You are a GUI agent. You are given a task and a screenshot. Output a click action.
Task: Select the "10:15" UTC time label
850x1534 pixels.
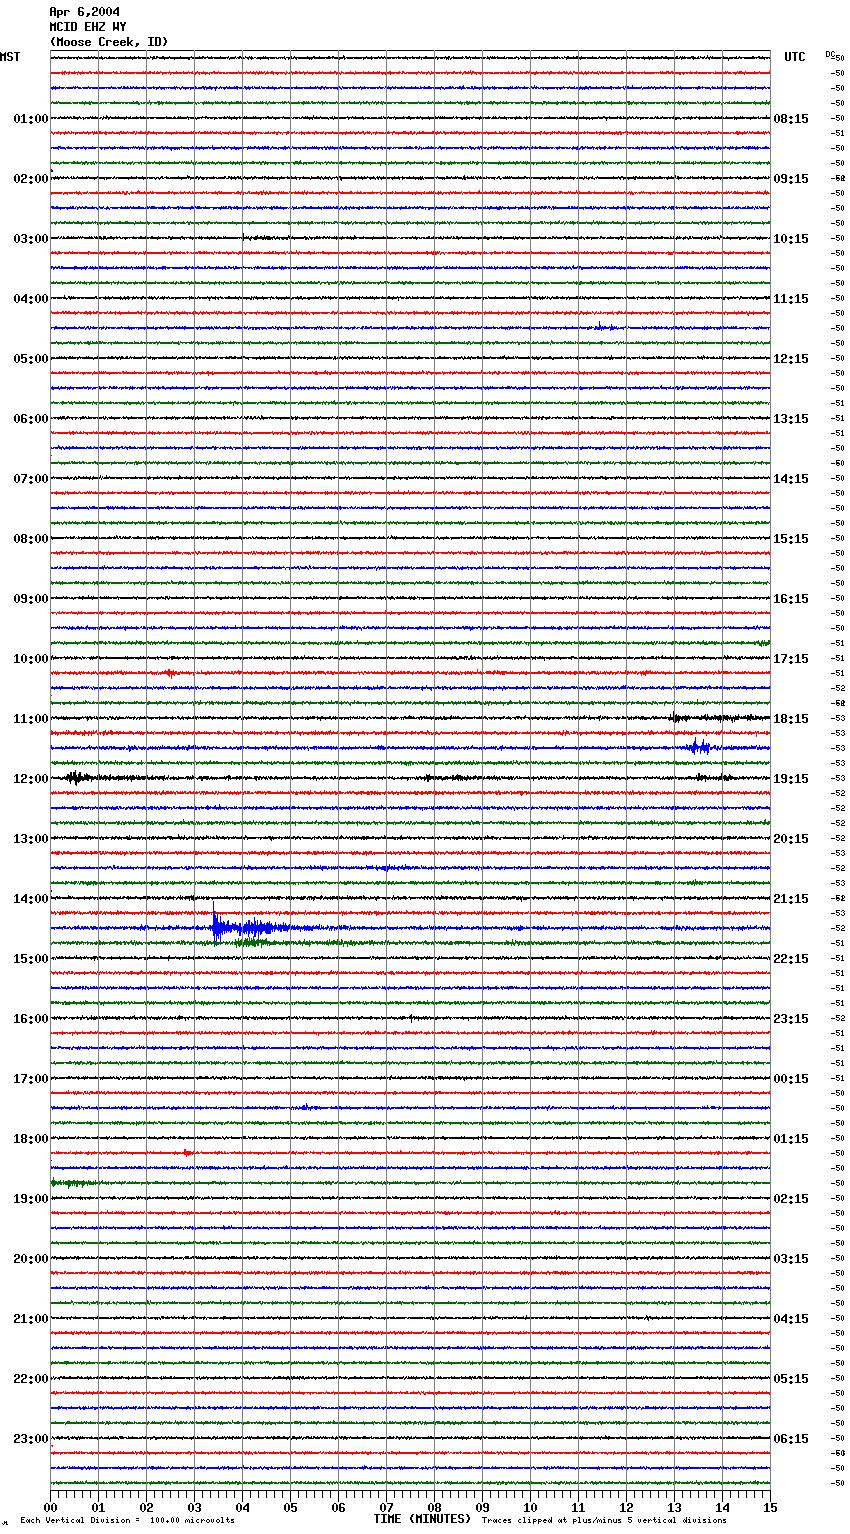pyautogui.click(x=791, y=239)
